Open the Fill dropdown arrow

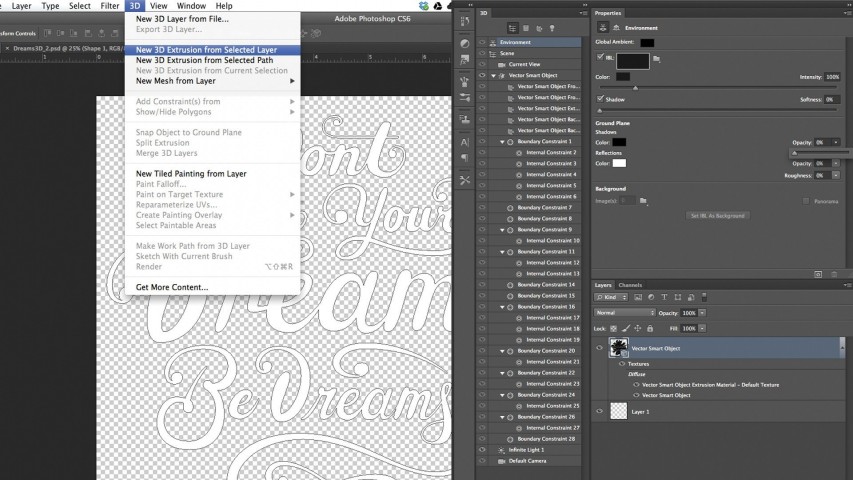pyautogui.click(x=702, y=329)
